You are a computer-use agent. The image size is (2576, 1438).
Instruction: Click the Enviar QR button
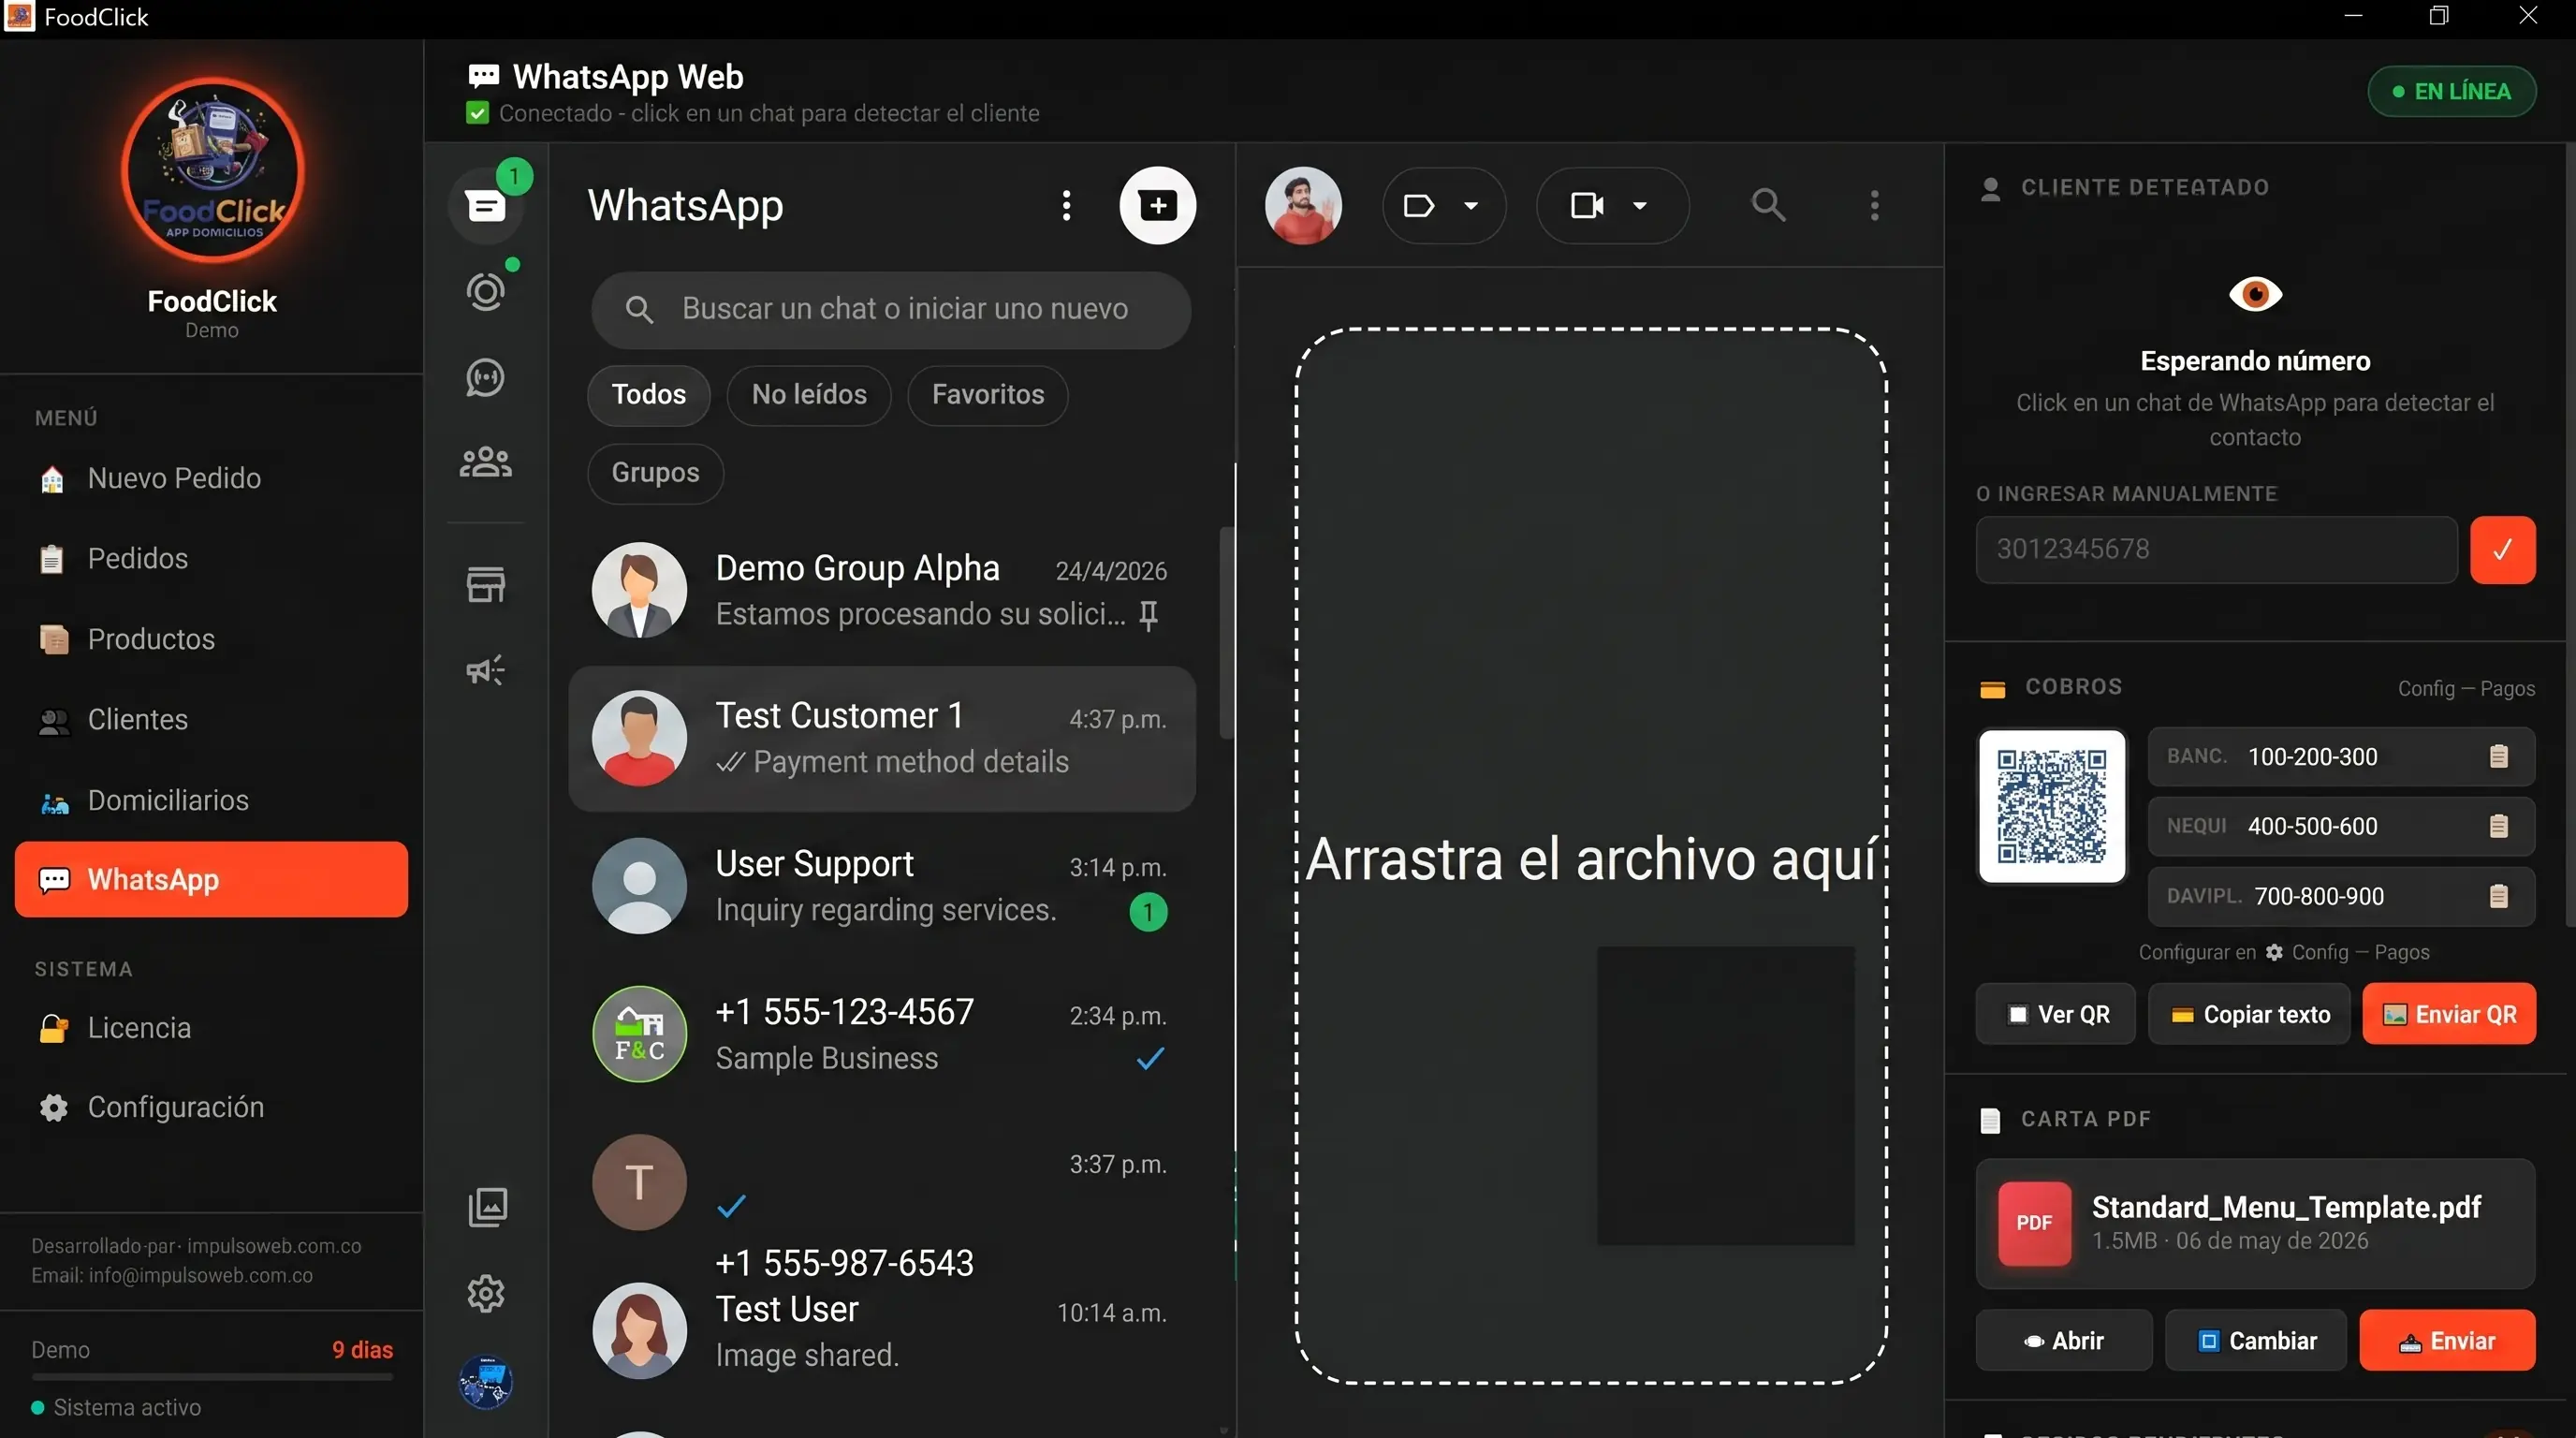2450,1015
